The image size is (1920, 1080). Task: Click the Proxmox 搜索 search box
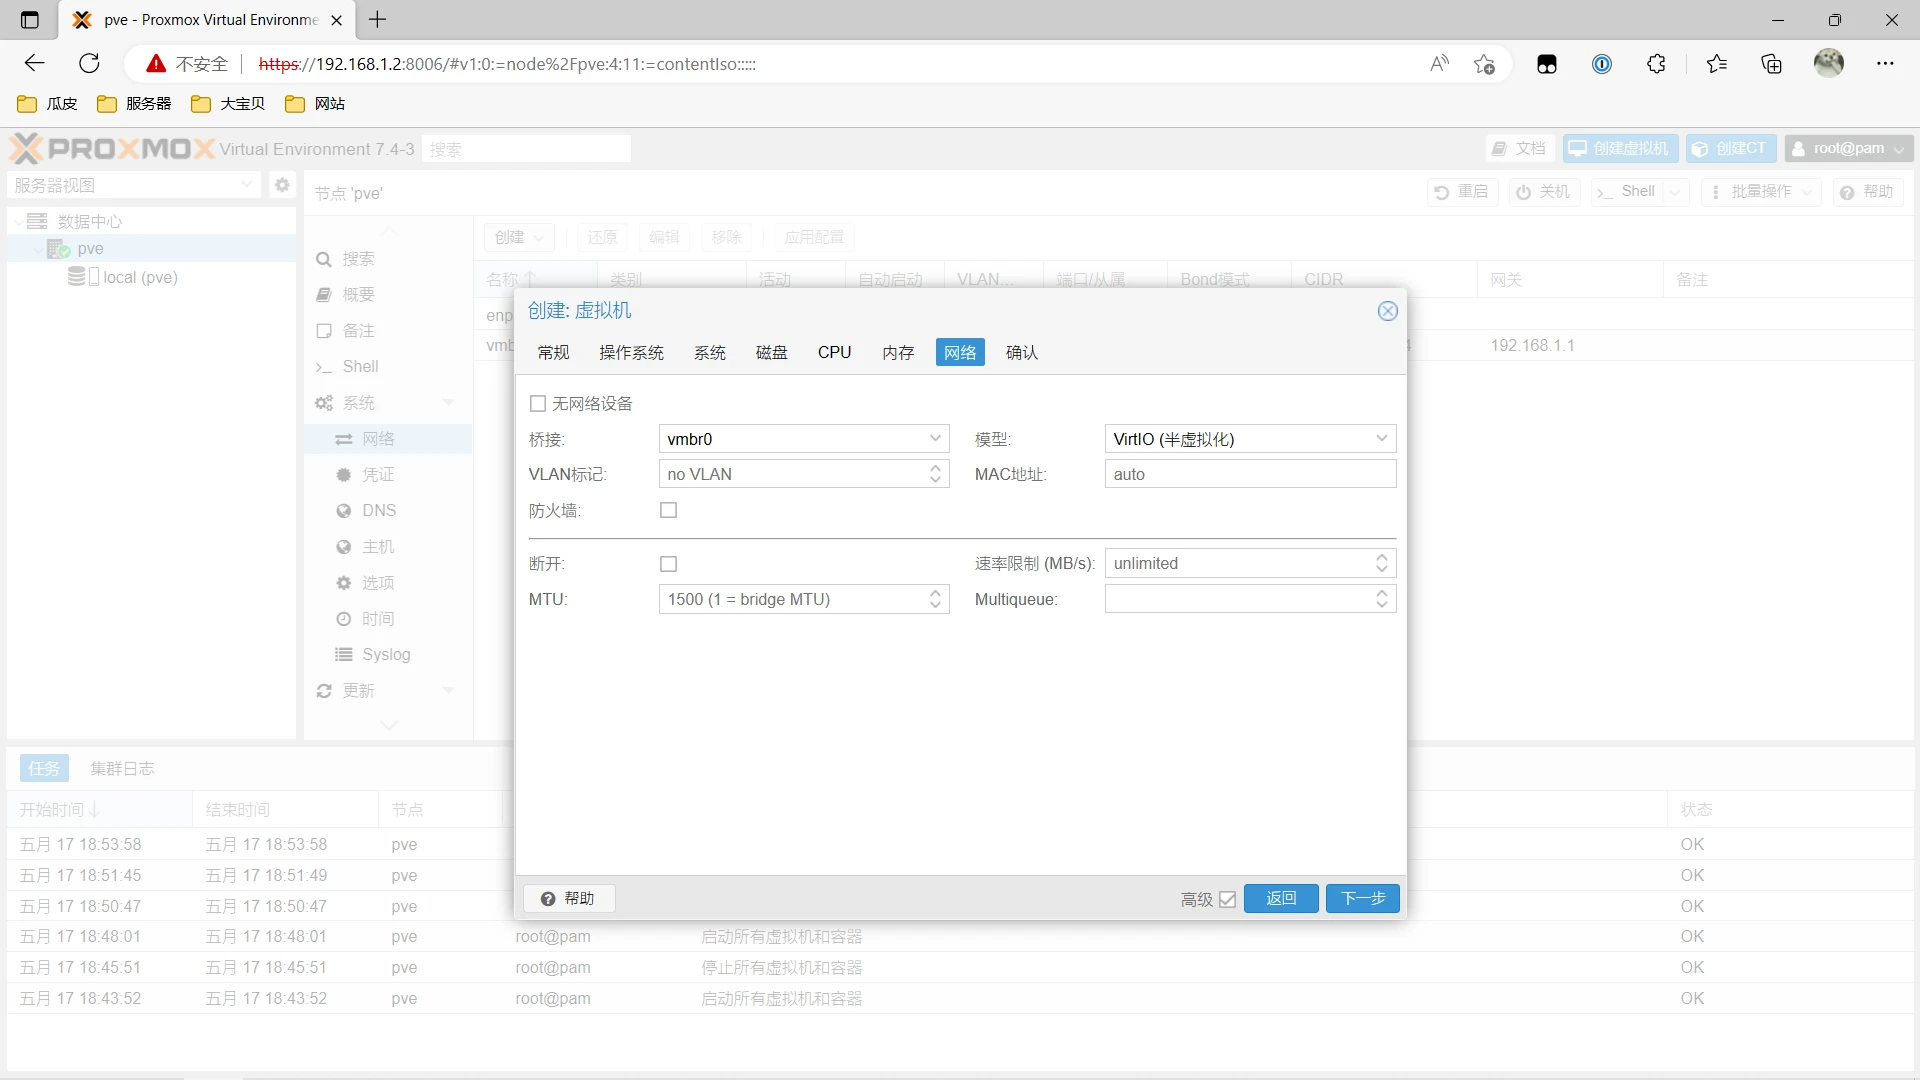point(526,149)
